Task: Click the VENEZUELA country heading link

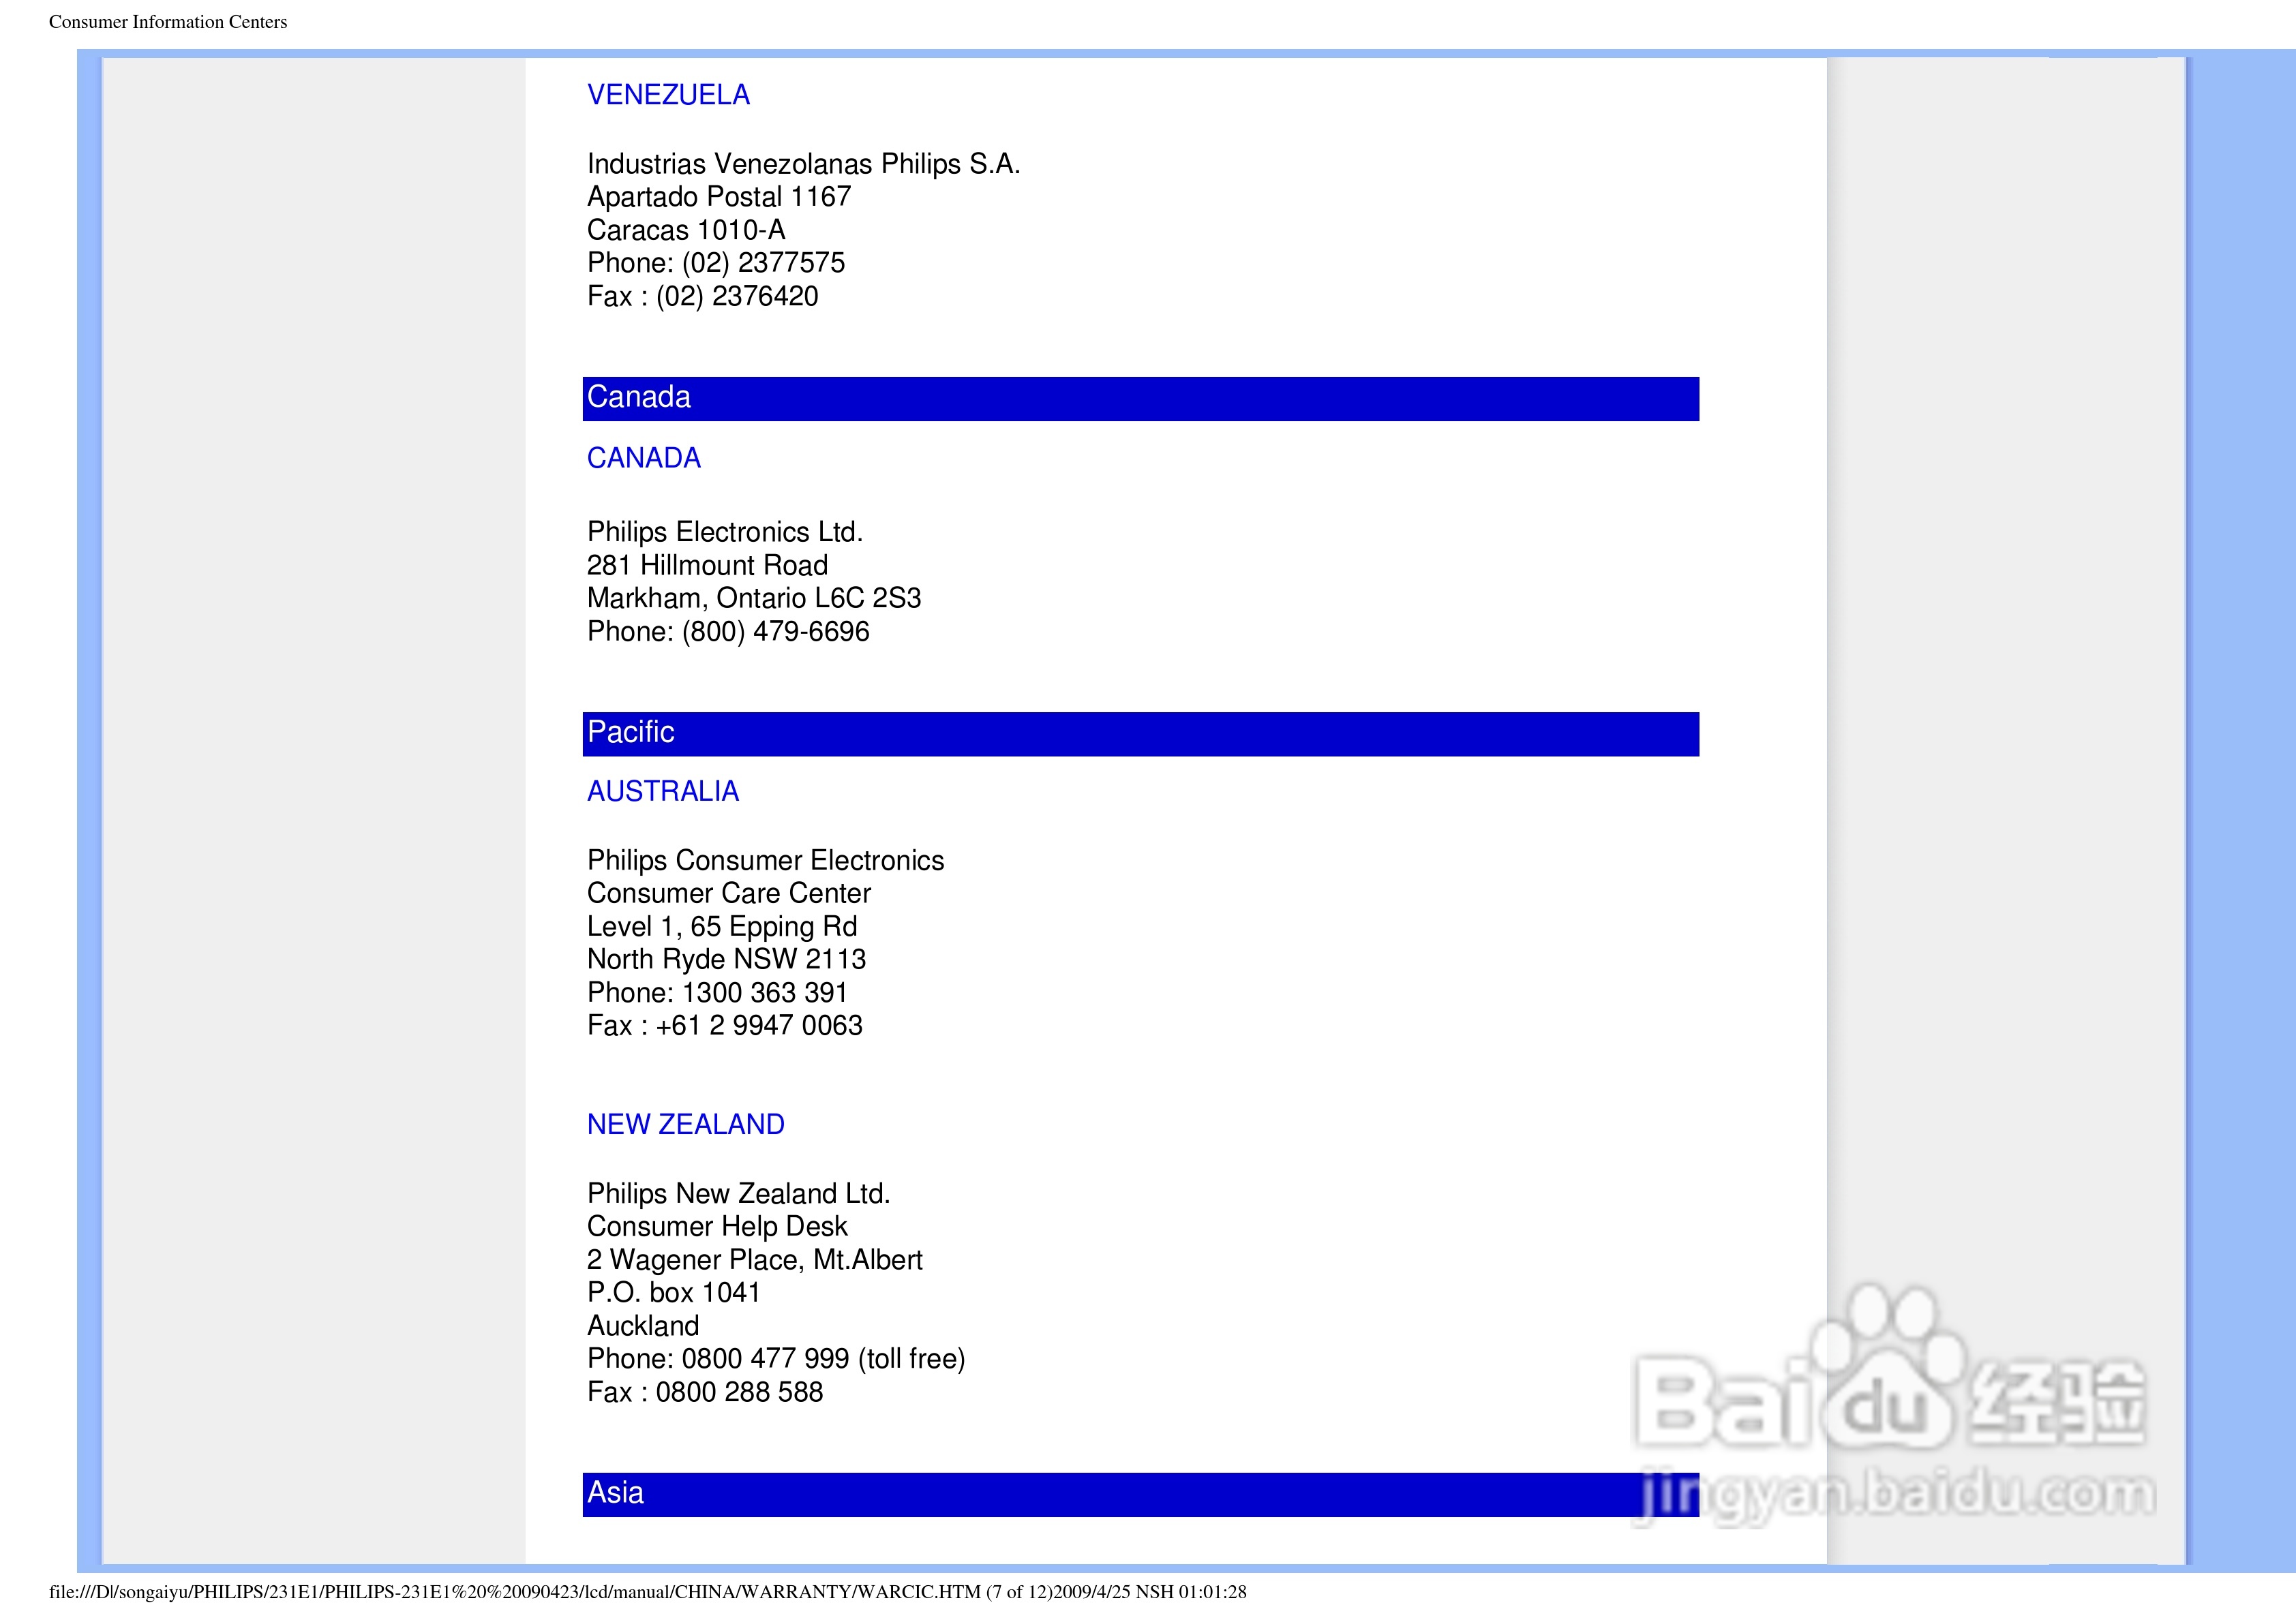Action: pos(668,95)
